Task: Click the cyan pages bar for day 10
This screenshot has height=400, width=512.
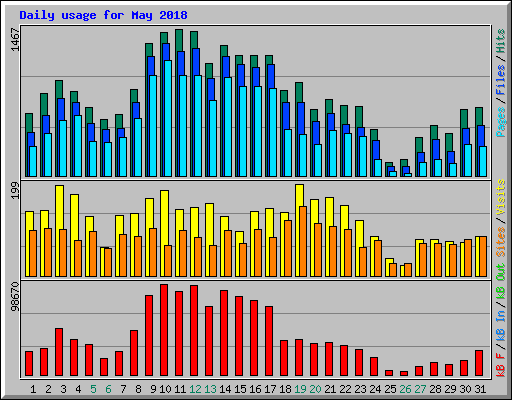Action: (x=168, y=118)
